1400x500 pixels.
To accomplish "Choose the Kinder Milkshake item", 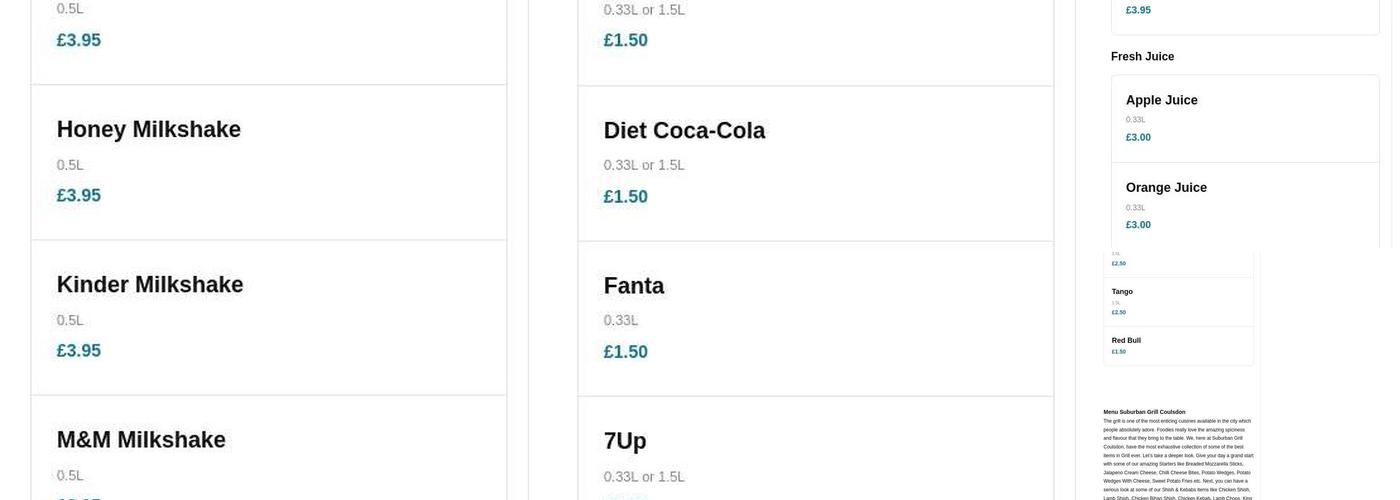I will [150, 285].
